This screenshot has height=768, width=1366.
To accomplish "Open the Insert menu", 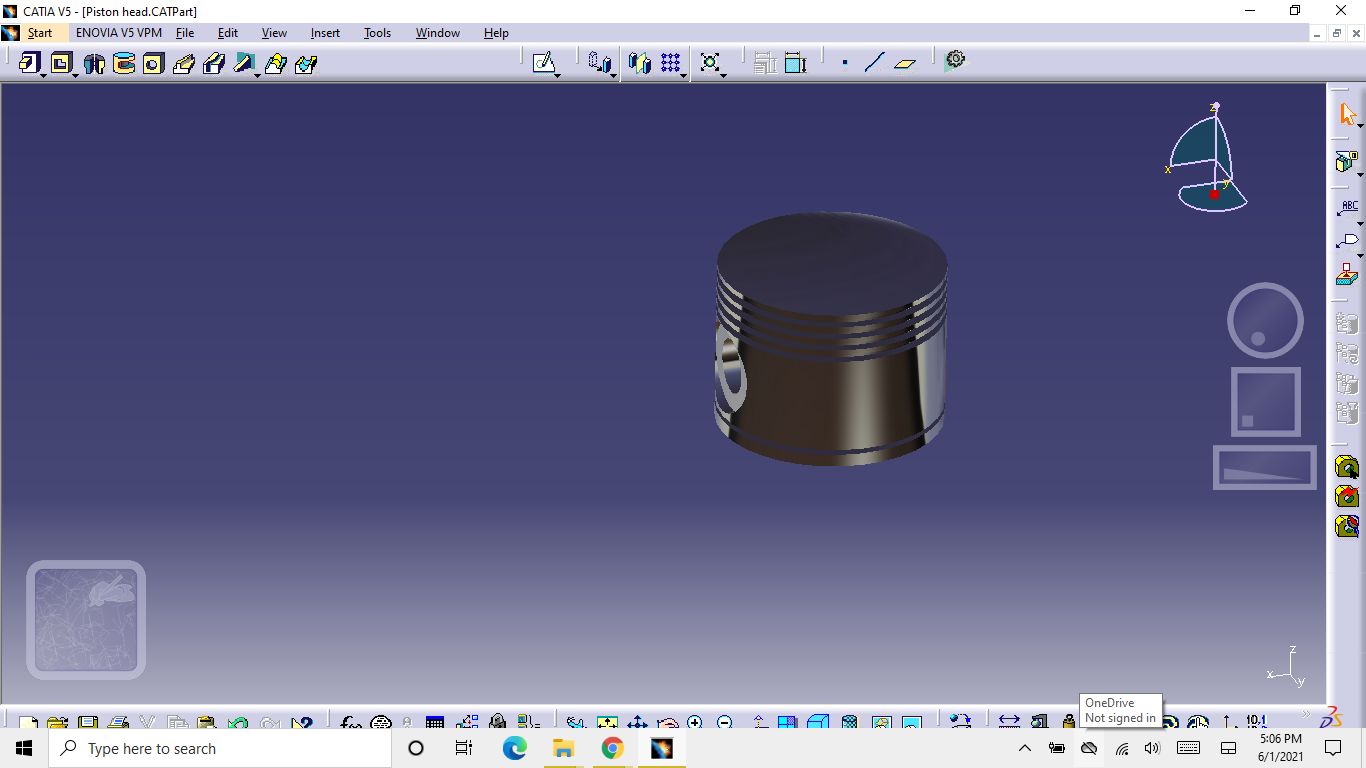I will click(x=325, y=33).
